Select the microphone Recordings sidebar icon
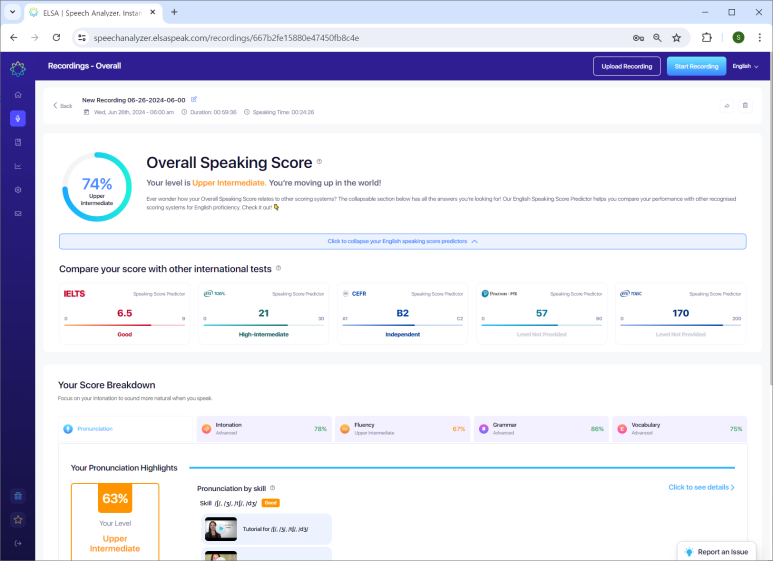Viewport: 773px width, 561px height. [x=18, y=118]
